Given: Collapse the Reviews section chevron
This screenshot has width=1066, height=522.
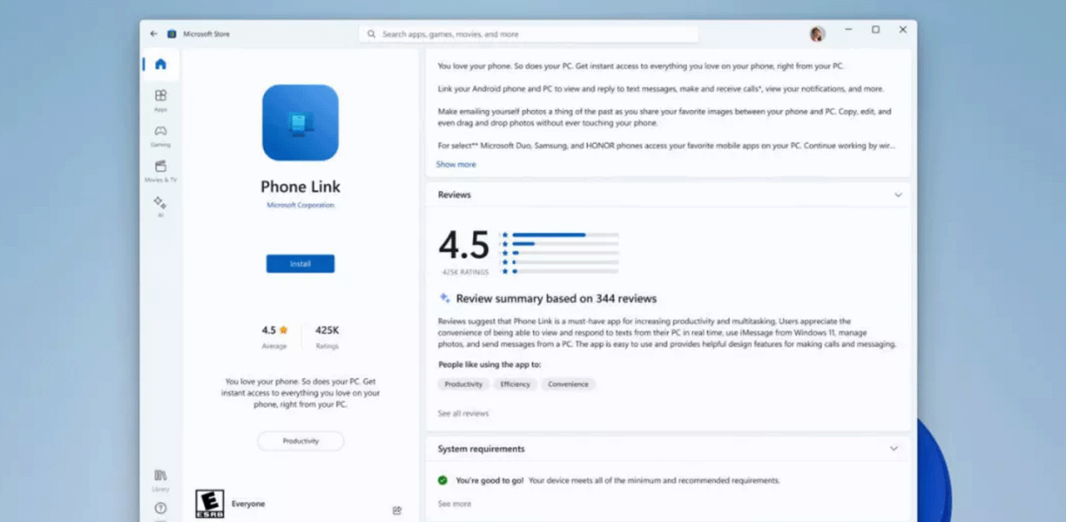Looking at the screenshot, I should click(x=898, y=195).
